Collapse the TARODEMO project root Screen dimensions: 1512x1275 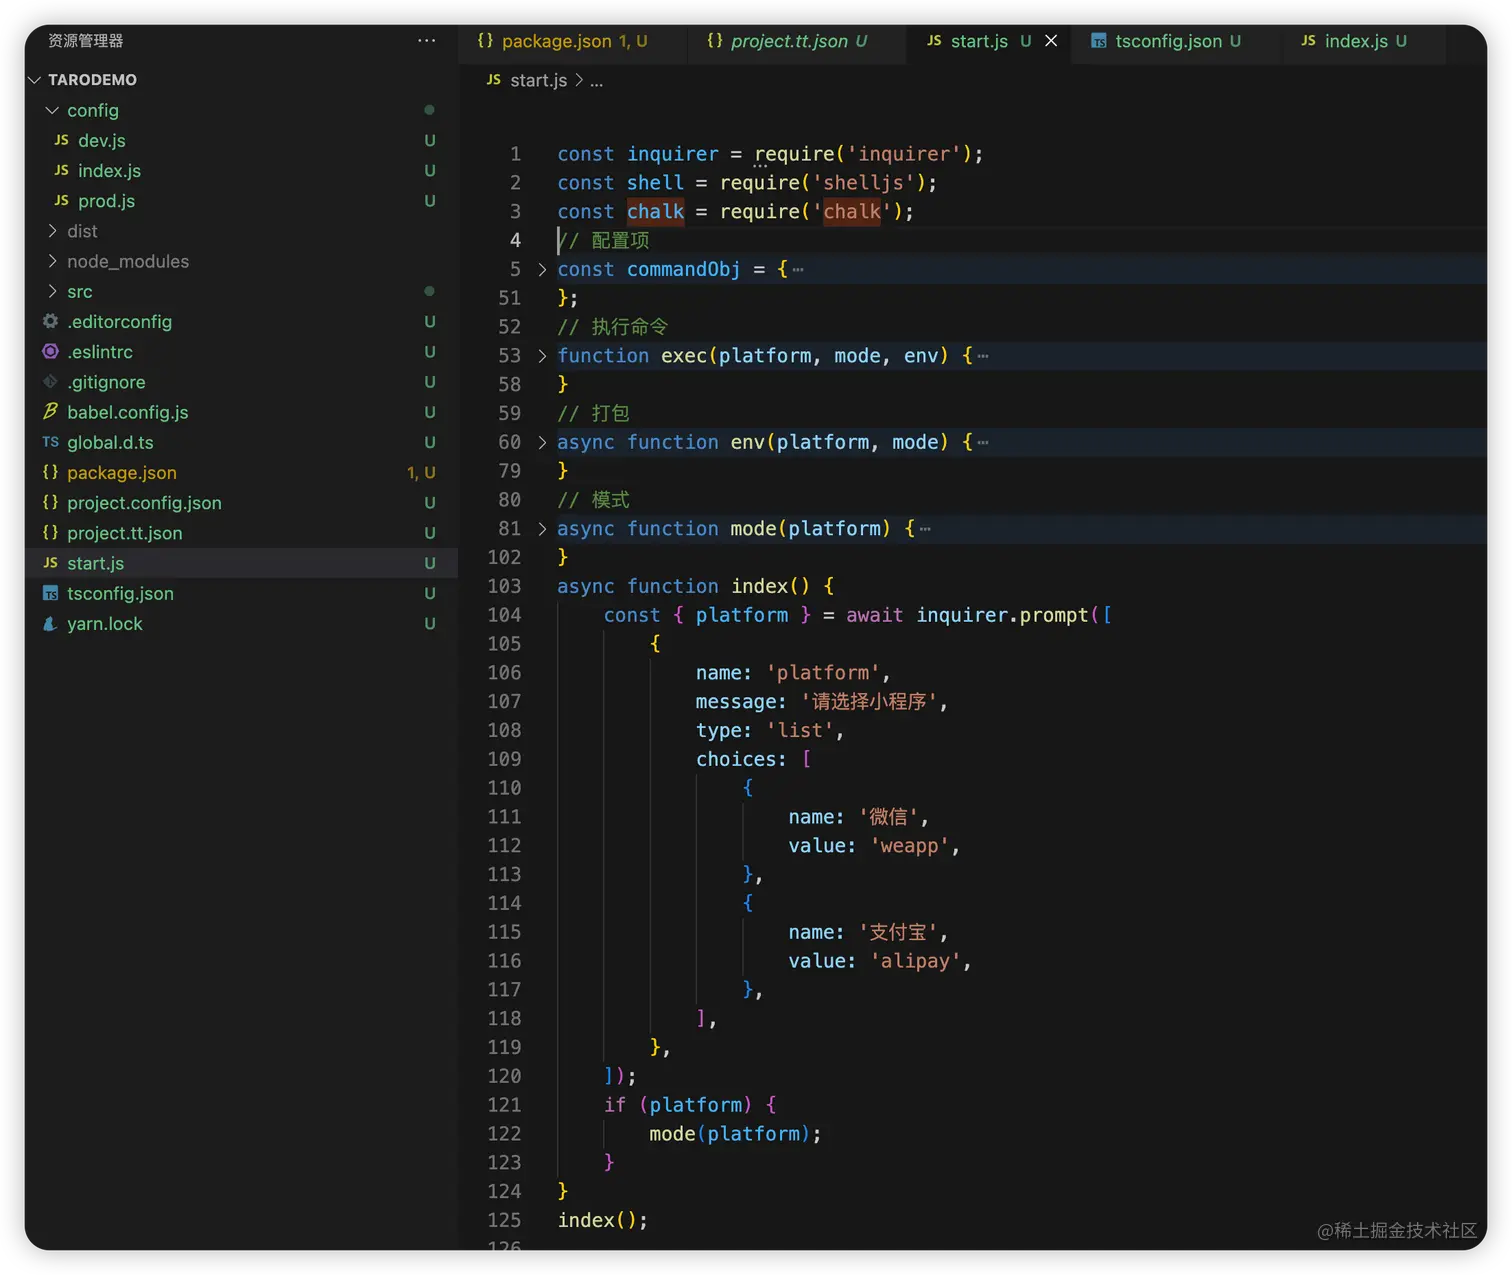(34, 80)
